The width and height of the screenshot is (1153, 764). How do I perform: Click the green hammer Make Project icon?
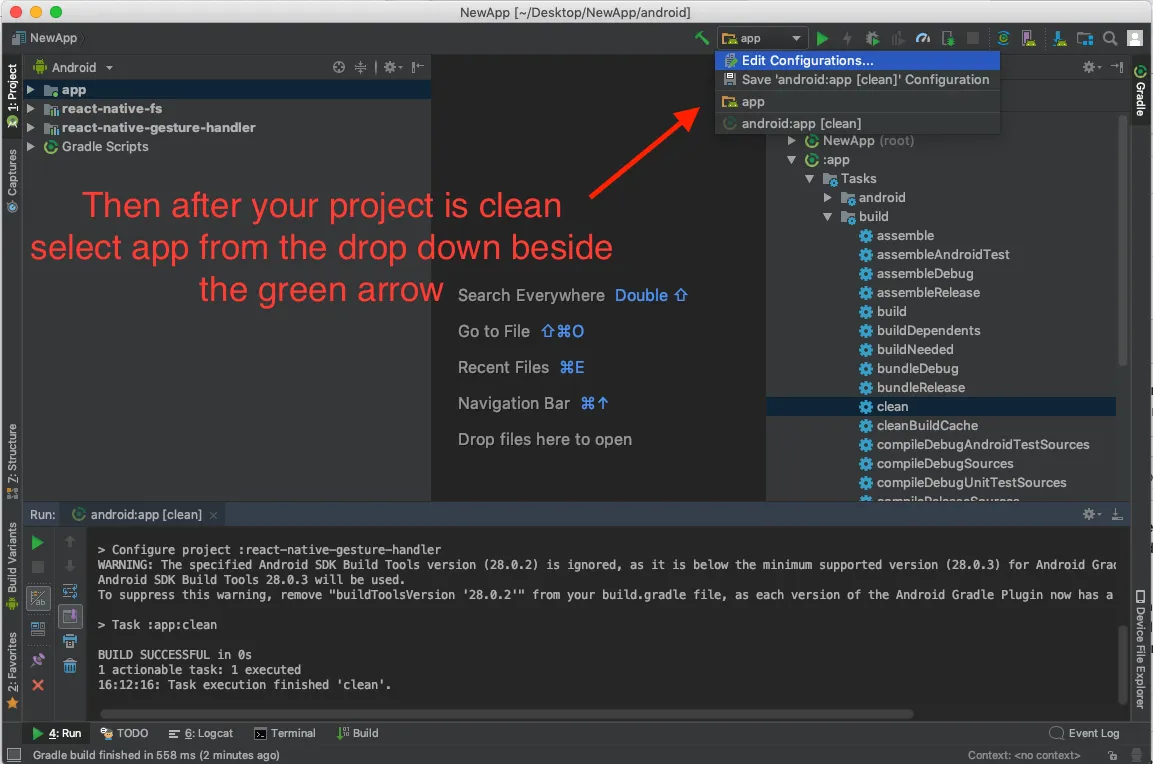point(702,38)
